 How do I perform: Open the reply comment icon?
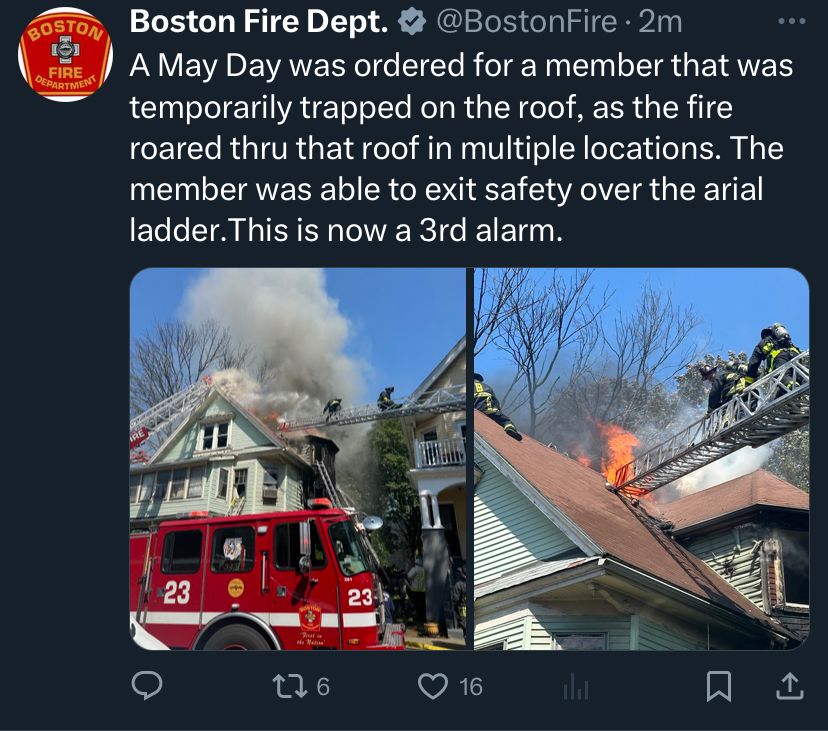coord(147,686)
